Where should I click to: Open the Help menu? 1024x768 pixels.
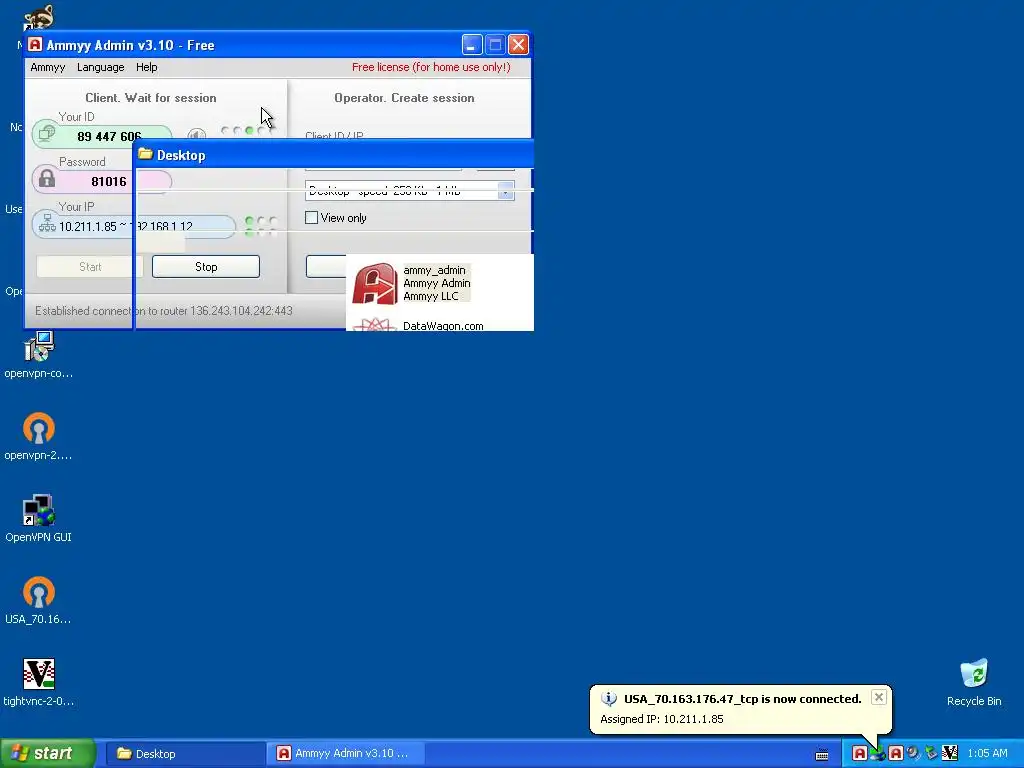pyautogui.click(x=146, y=67)
